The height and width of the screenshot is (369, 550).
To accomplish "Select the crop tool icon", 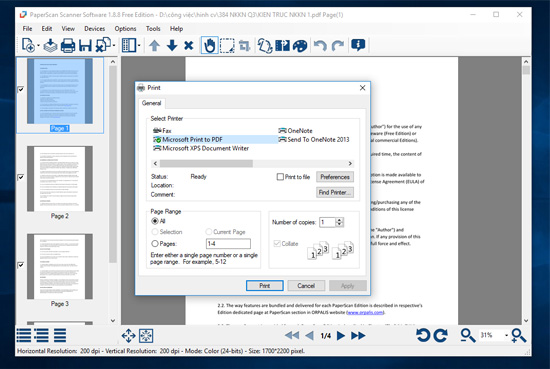I will click(244, 46).
